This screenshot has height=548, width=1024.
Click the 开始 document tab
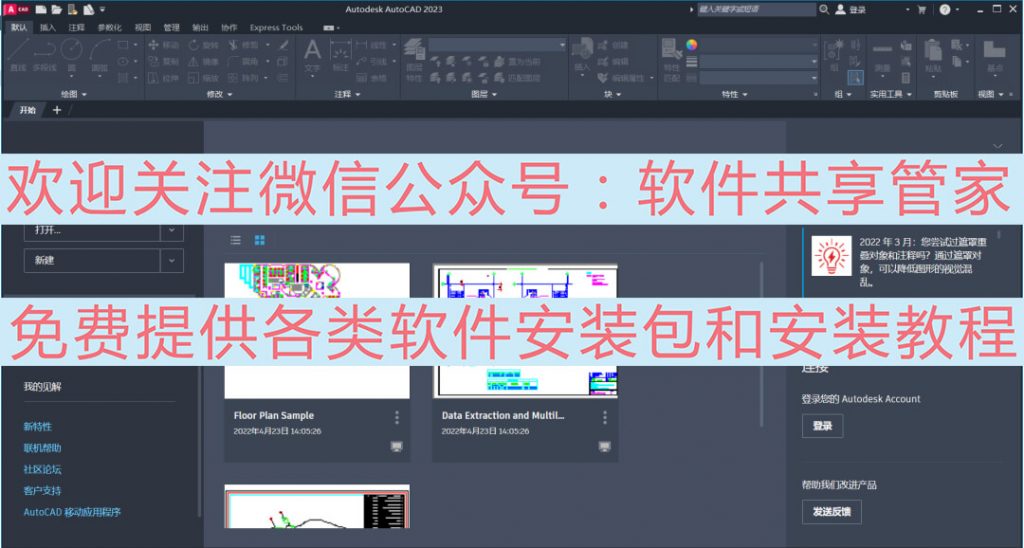[27, 110]
